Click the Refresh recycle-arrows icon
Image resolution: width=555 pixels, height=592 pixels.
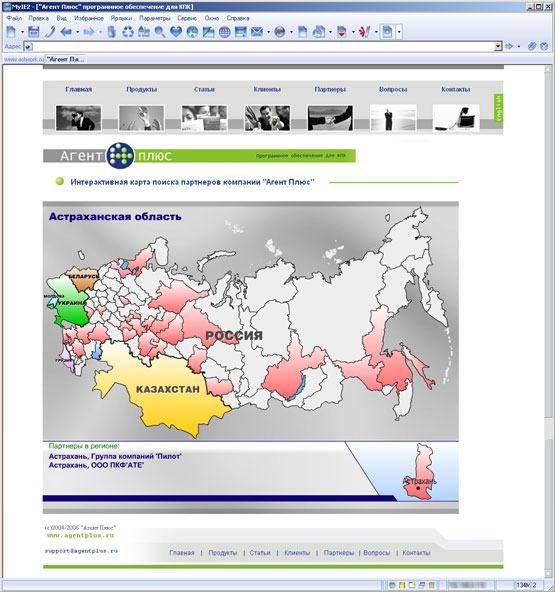128,32
